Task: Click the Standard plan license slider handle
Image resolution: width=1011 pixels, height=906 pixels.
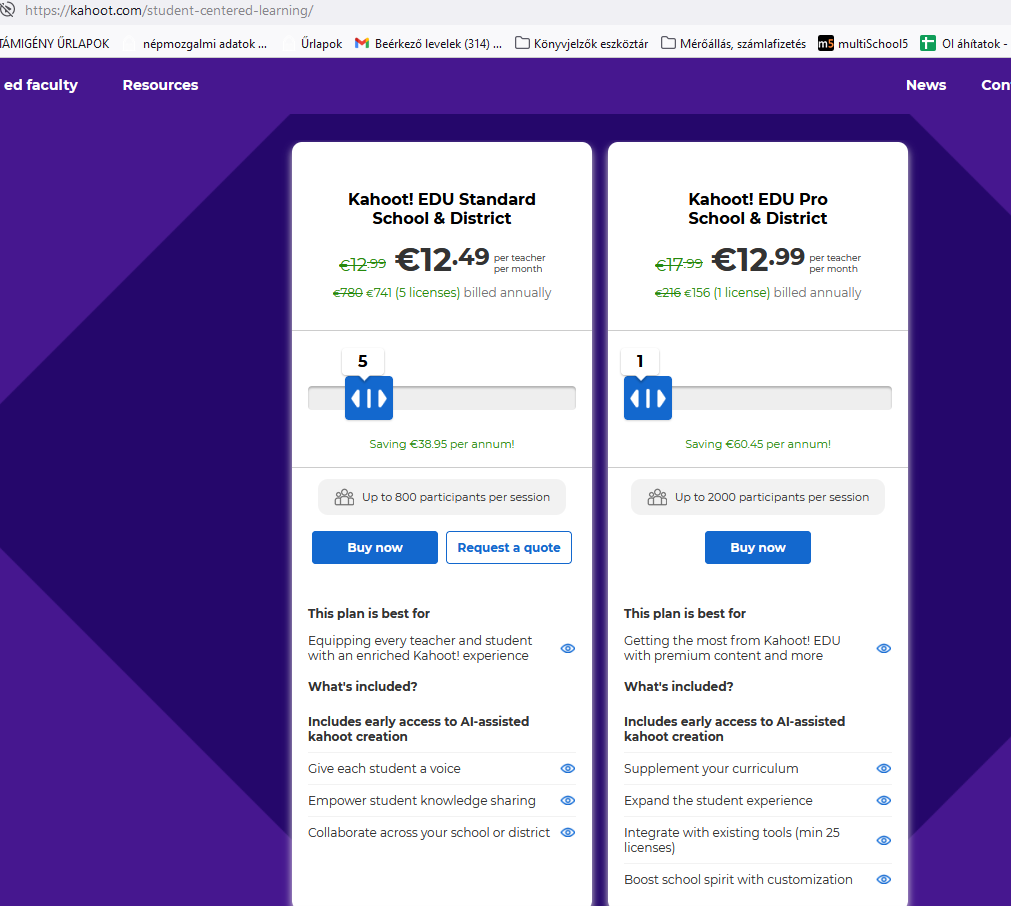Action: click(369, 398)
